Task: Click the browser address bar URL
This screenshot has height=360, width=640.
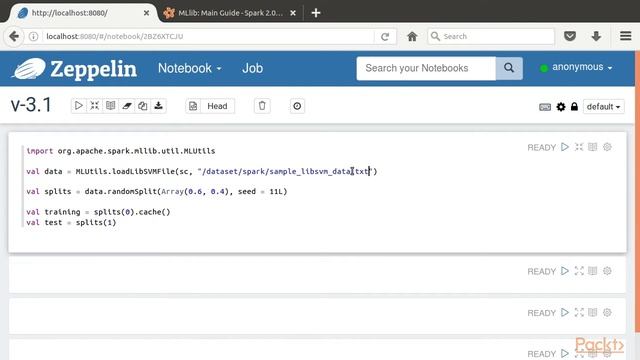Action: click(208, 36)
